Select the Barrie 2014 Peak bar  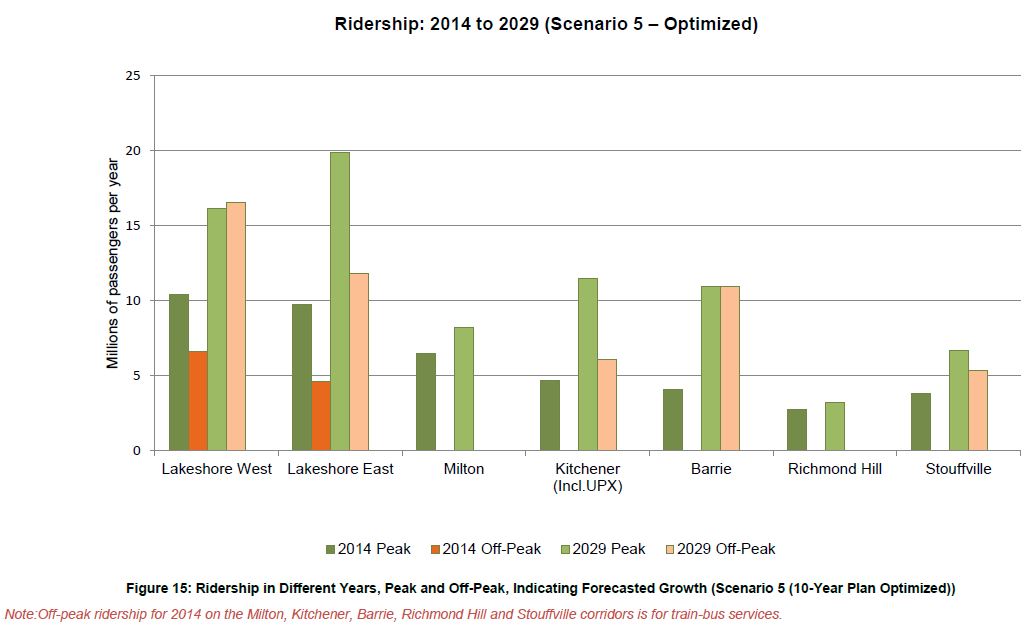(x=673, y=420)
